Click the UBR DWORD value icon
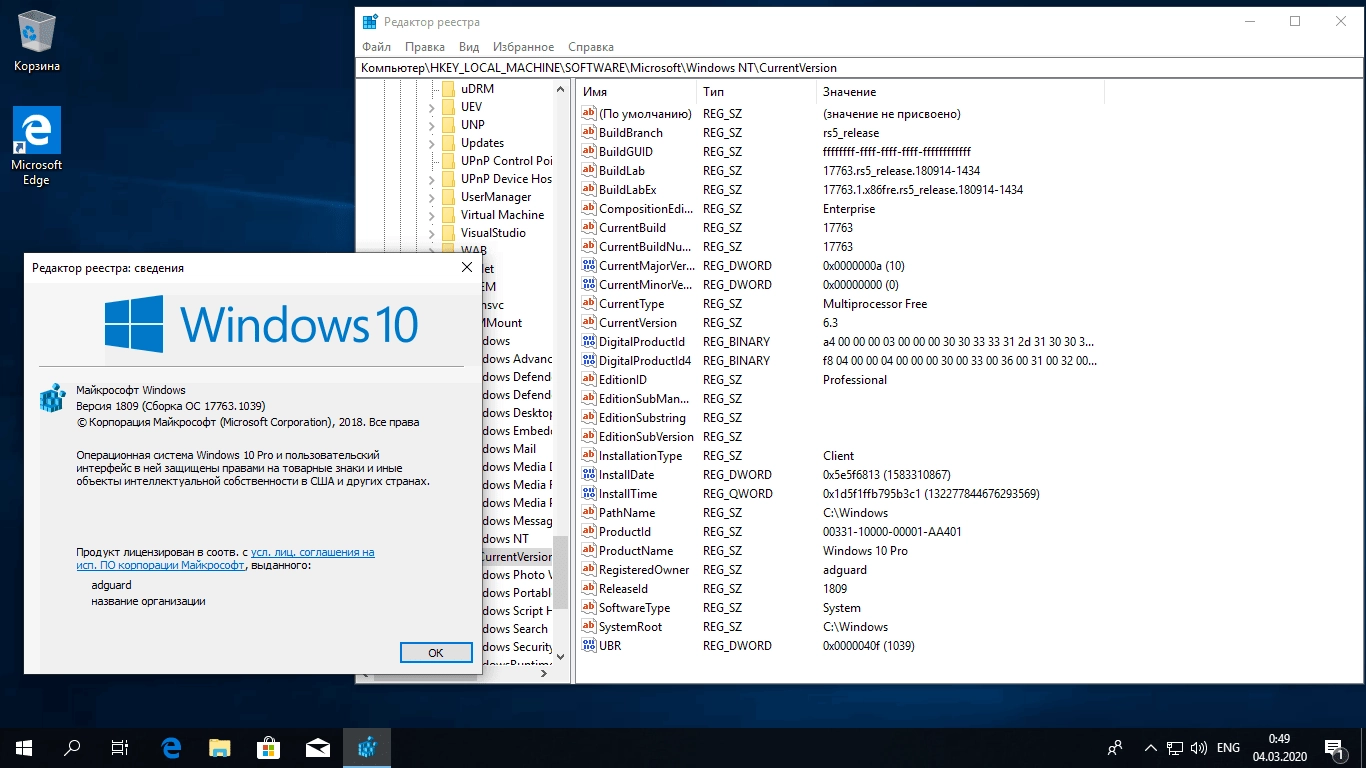Image resolution: width=1366 pixels, height=768 pixels. tap(589, 646)
